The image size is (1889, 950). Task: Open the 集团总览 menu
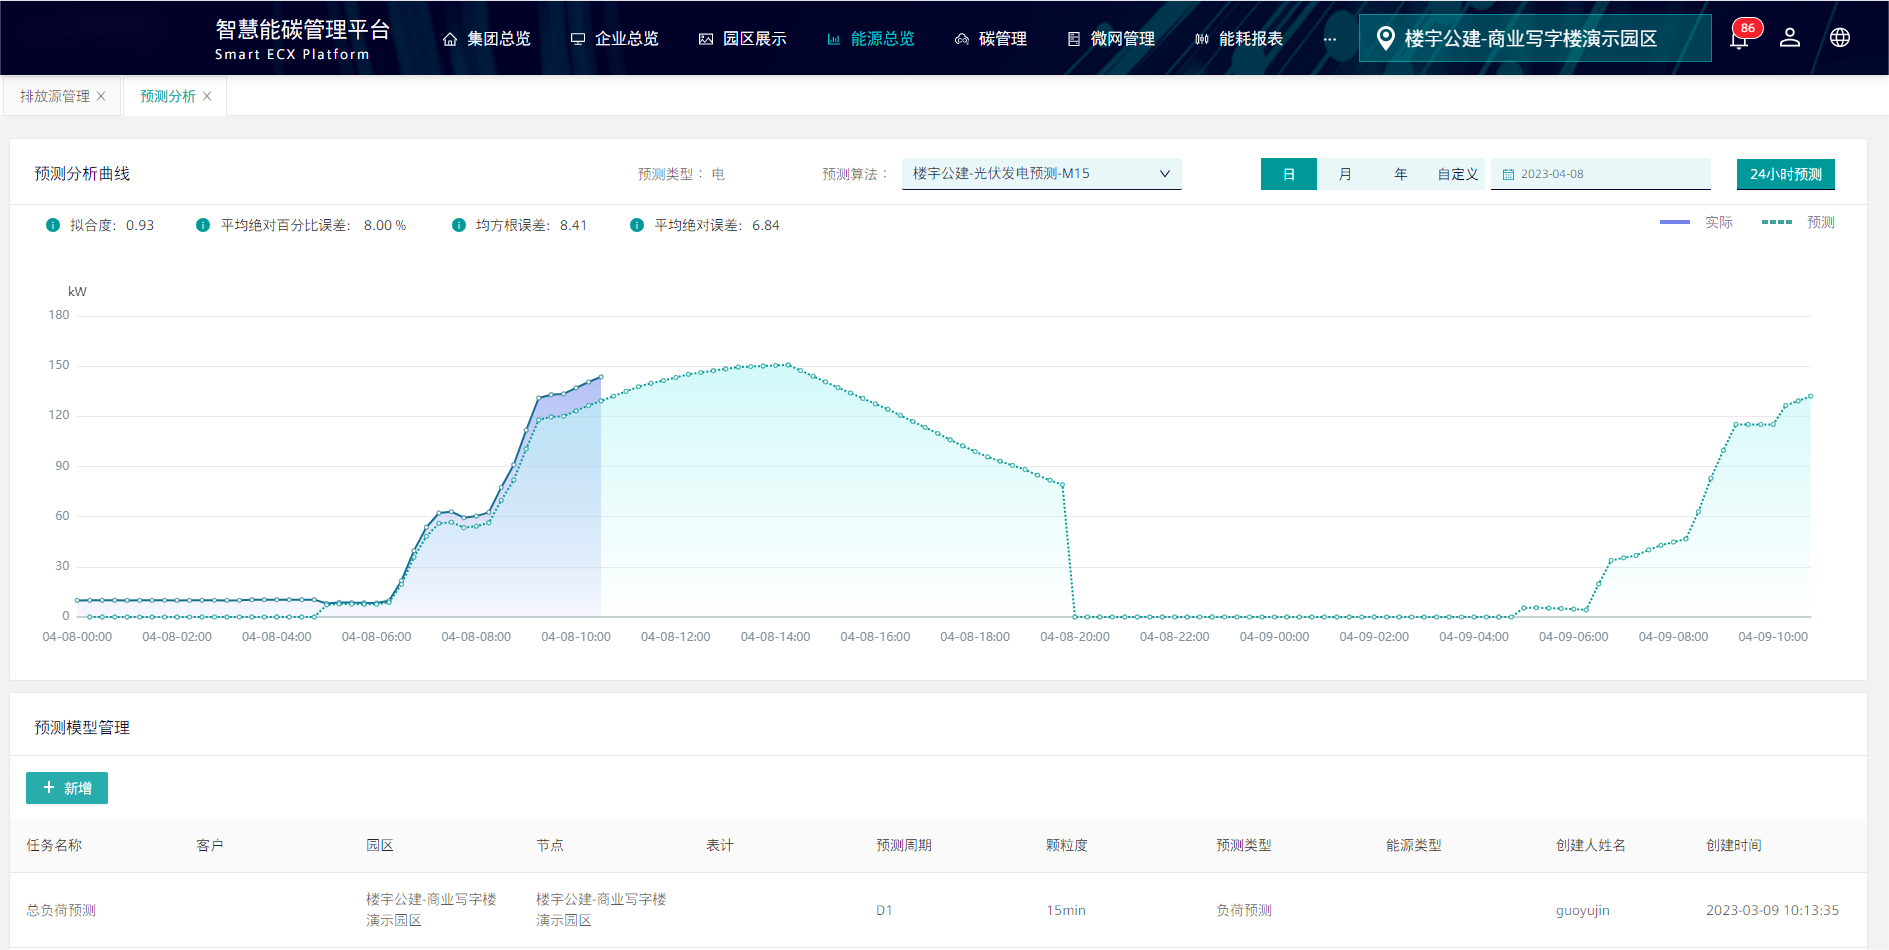(487, 39)
